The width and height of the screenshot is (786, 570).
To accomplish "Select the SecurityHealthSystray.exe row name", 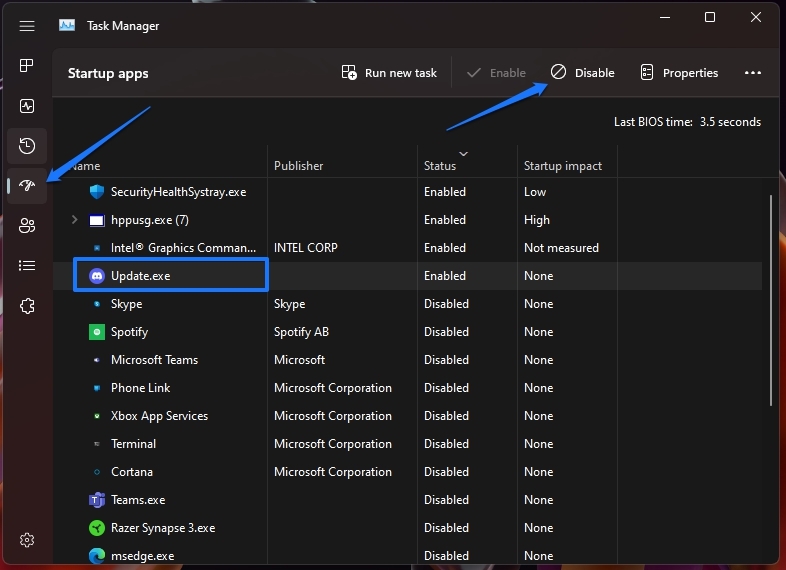I will coord(178,192).
